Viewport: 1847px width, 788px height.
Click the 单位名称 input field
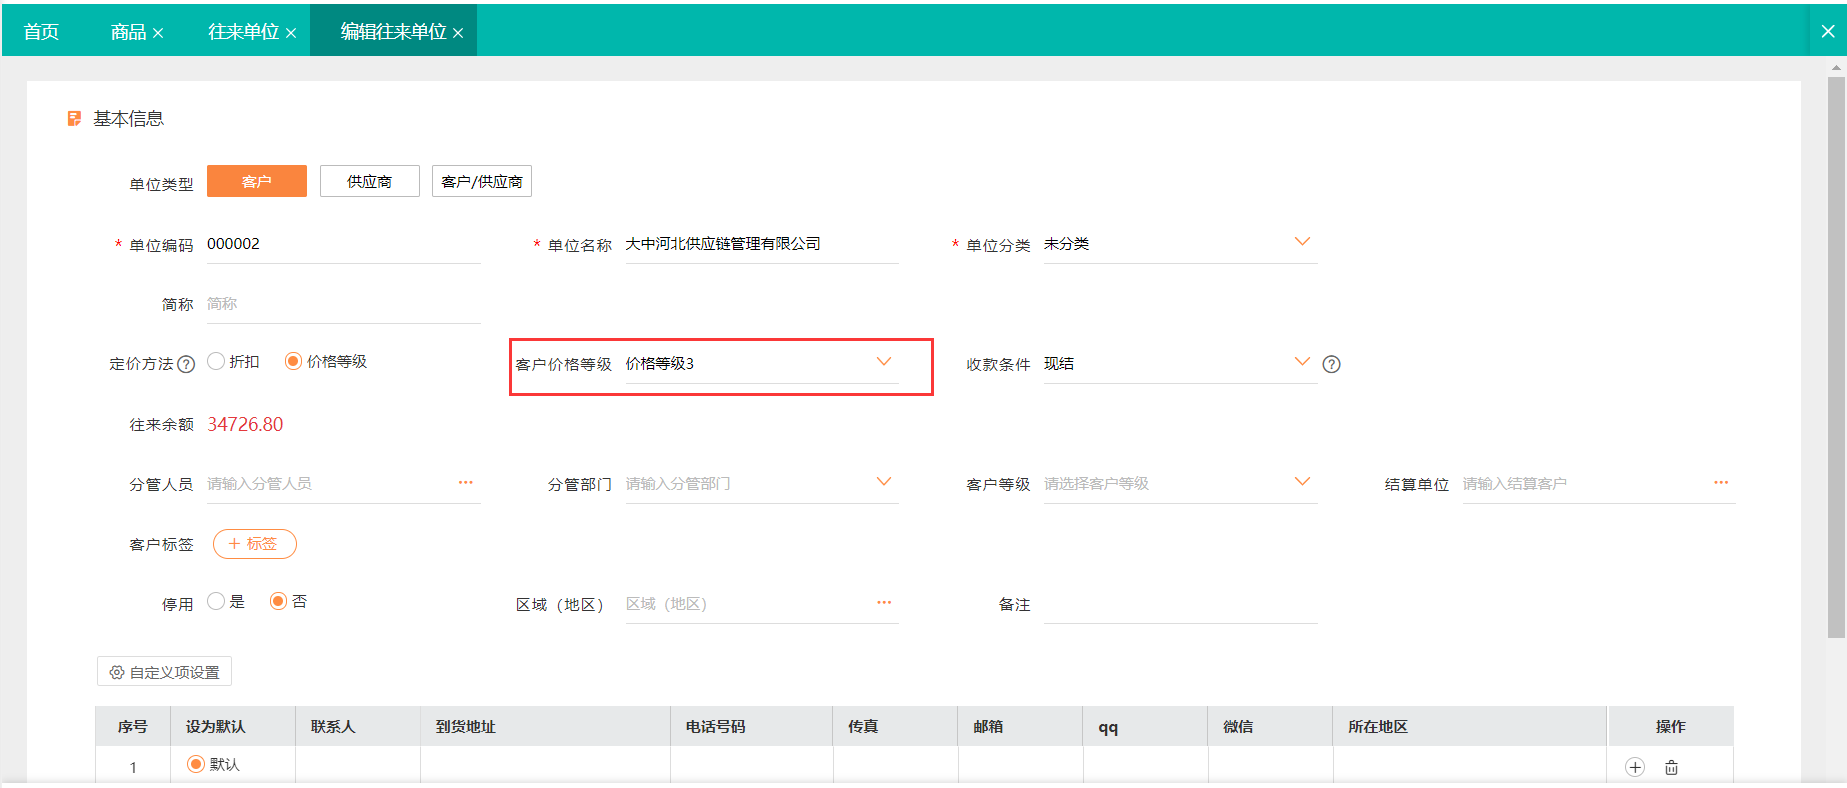[762, 244]
